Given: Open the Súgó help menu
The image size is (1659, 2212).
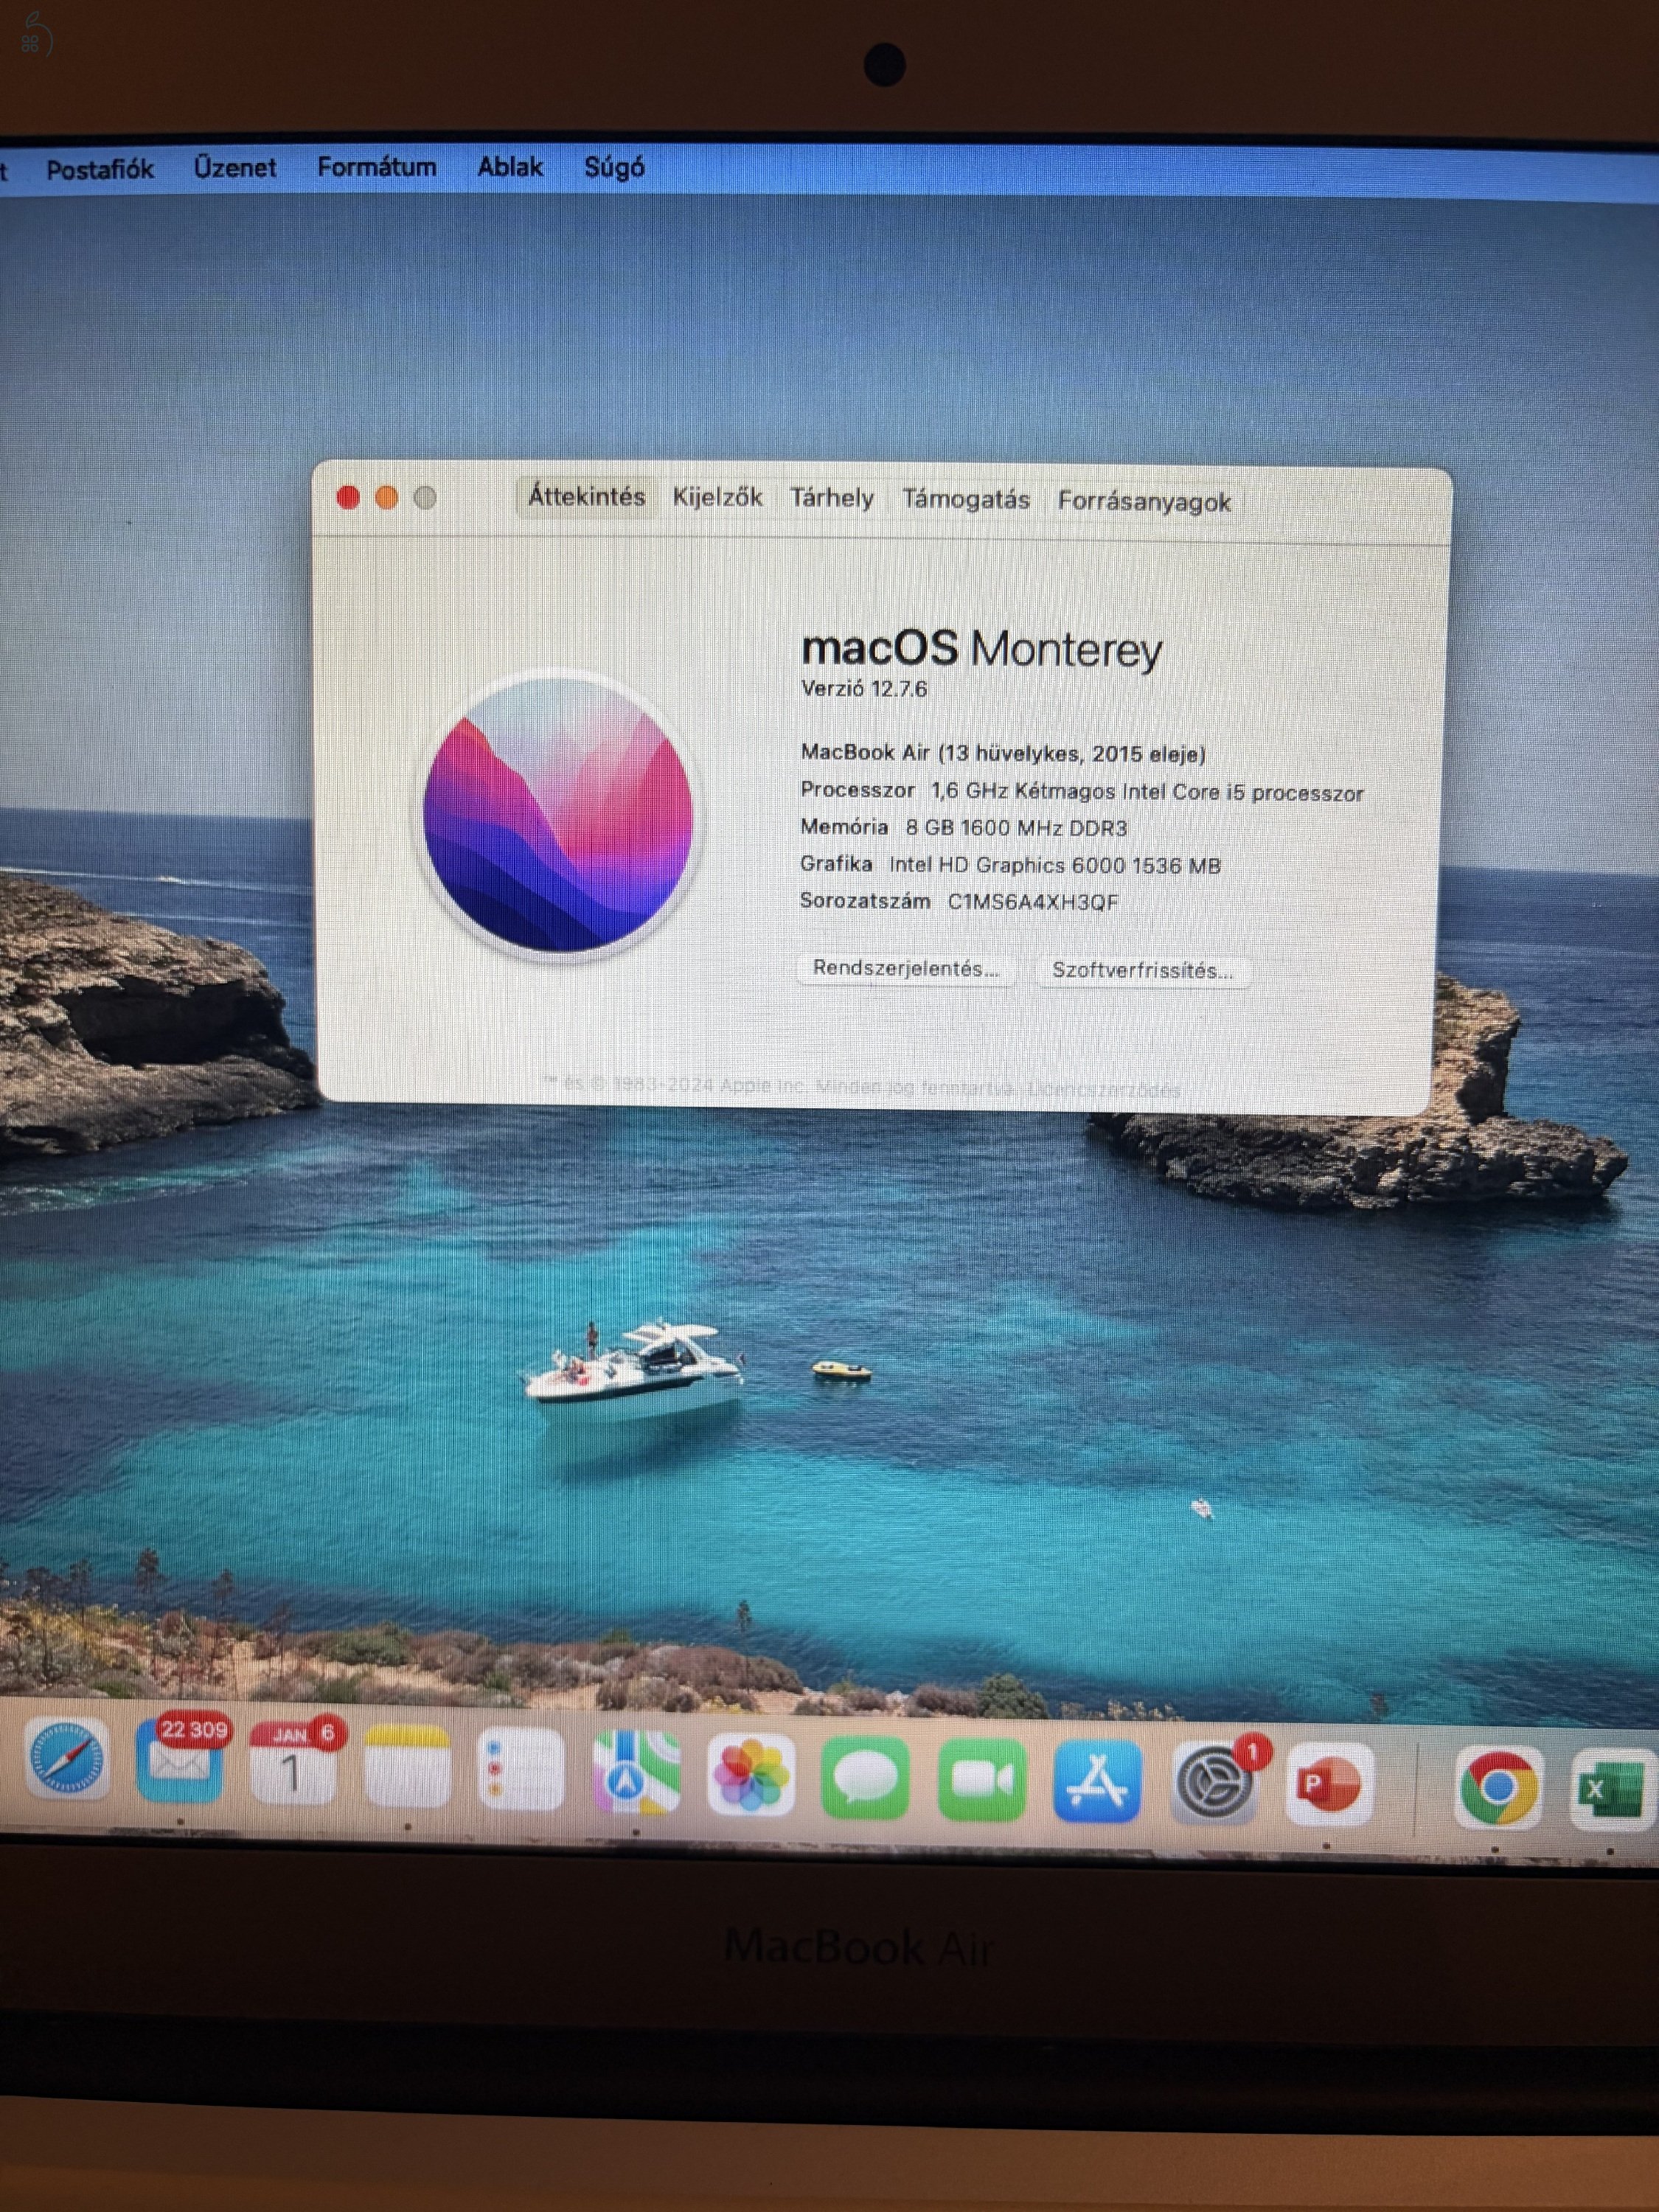Looking at the screenshot, I should pyautogui.click(x=614, y=167).
